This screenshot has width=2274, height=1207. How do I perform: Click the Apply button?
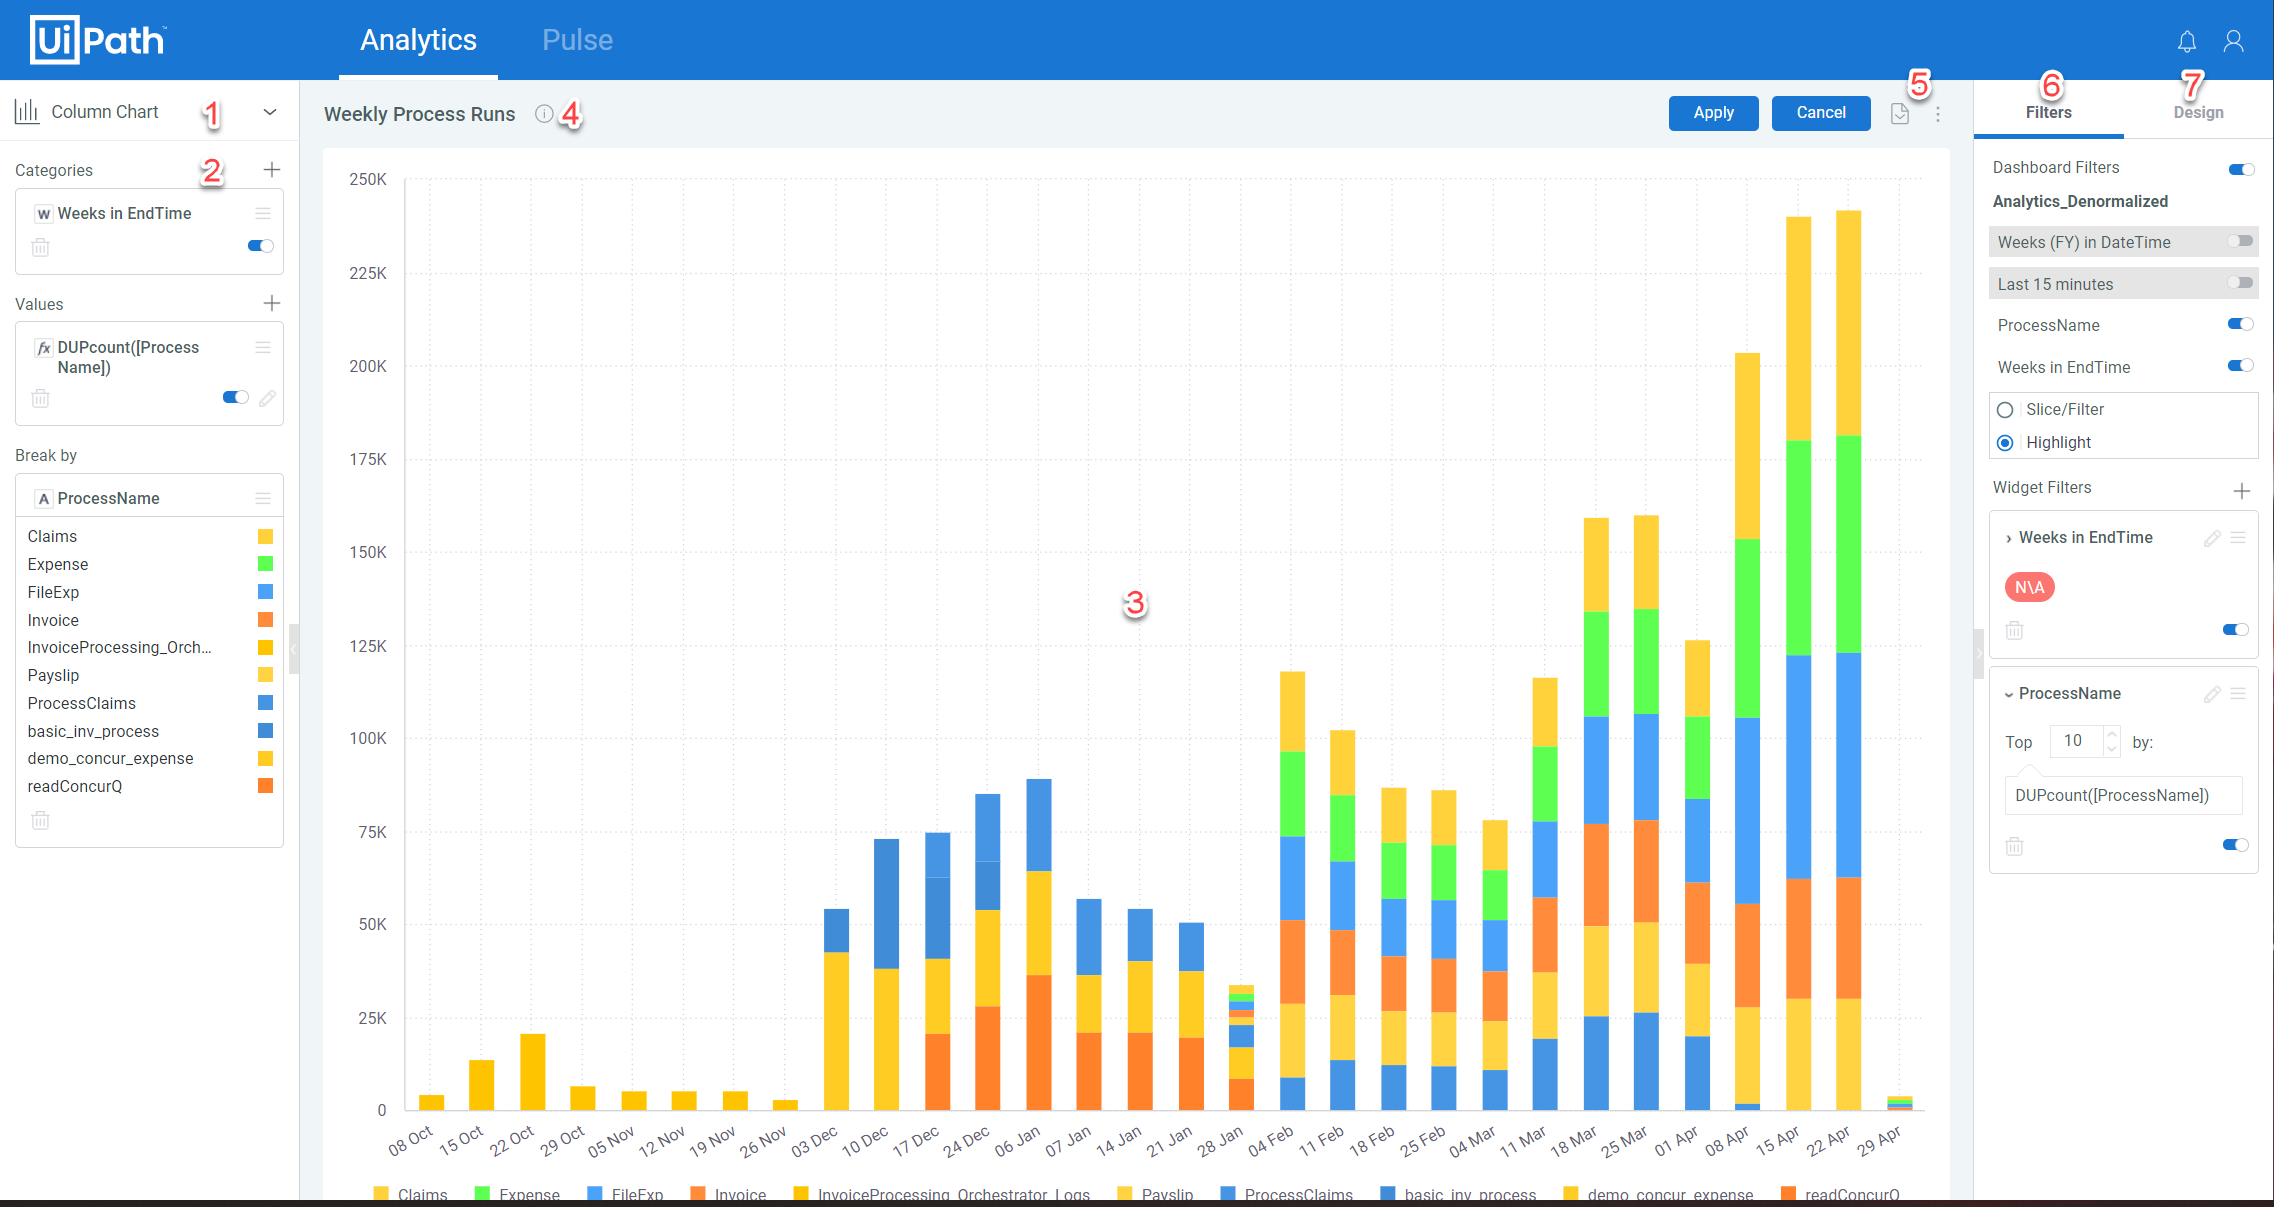(x=1713, y=113)
